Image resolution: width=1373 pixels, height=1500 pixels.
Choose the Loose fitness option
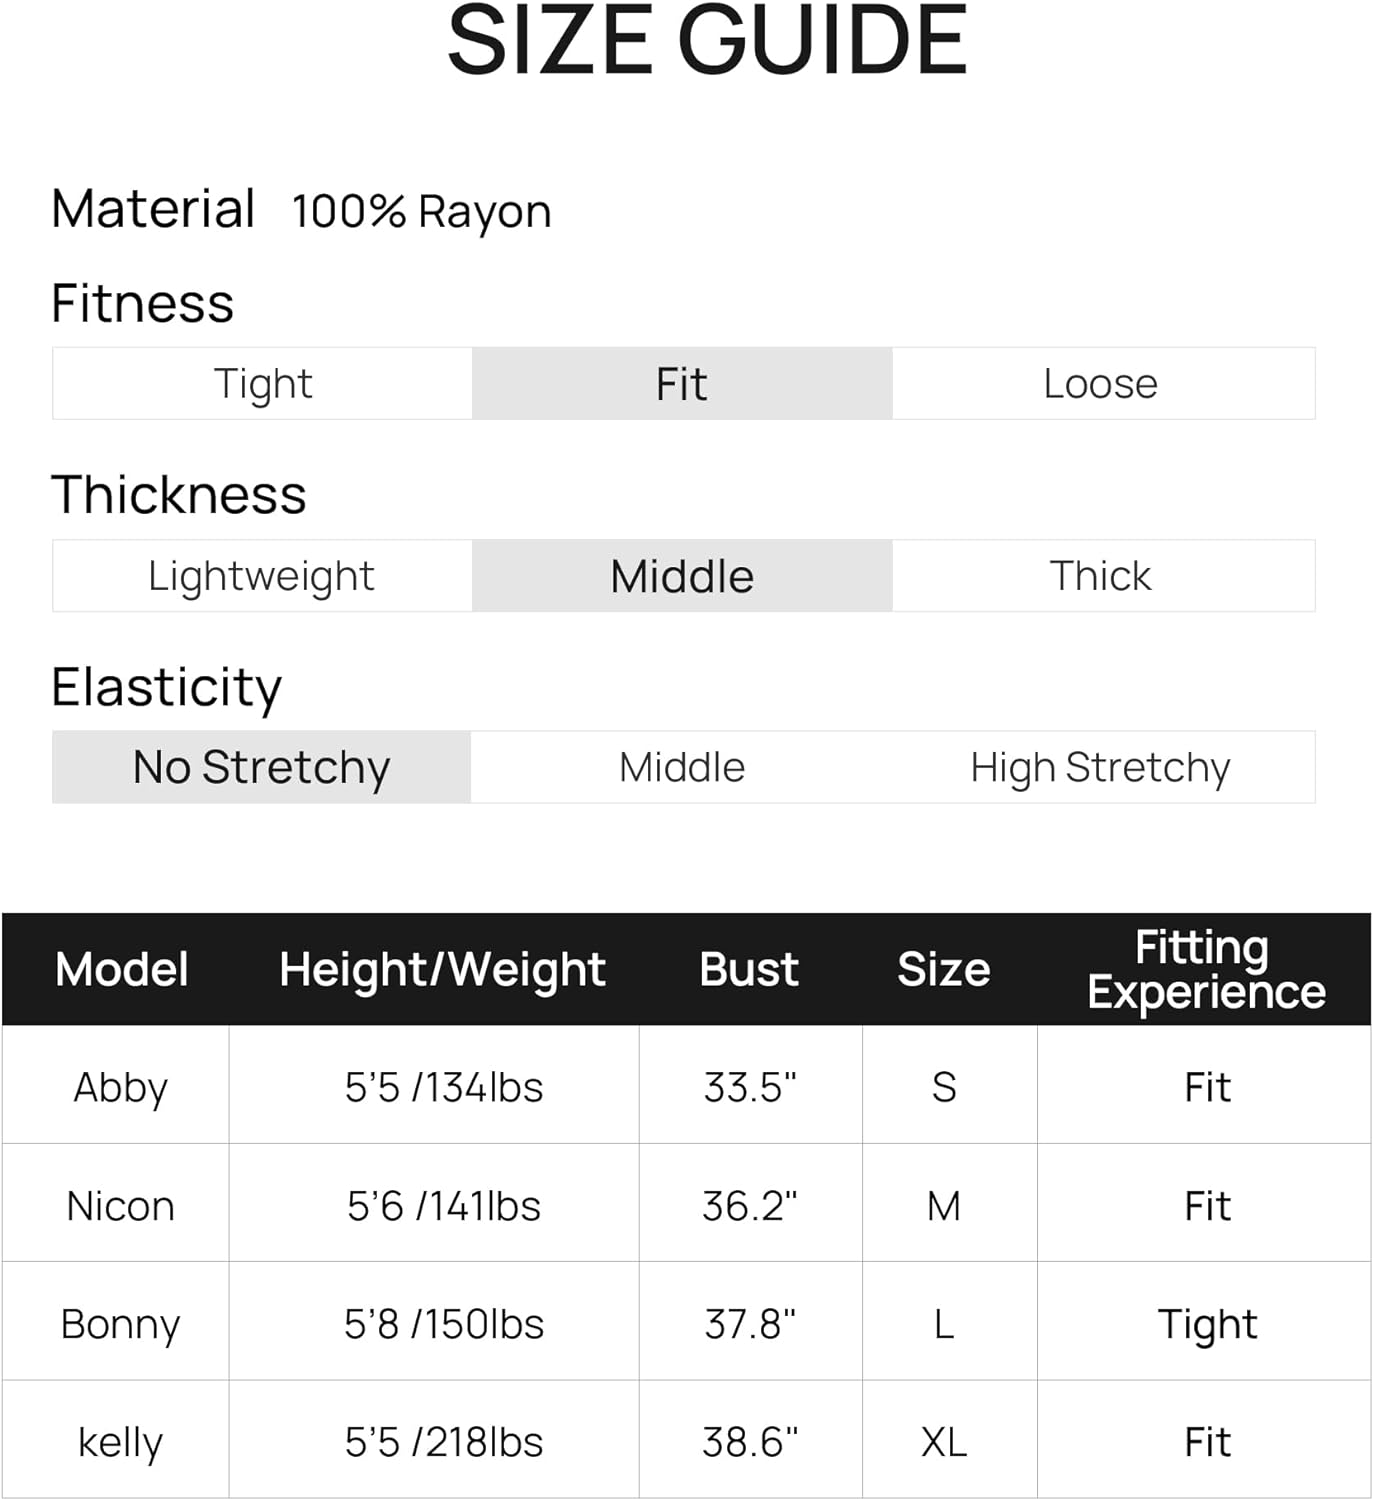tap(1101, 384)
